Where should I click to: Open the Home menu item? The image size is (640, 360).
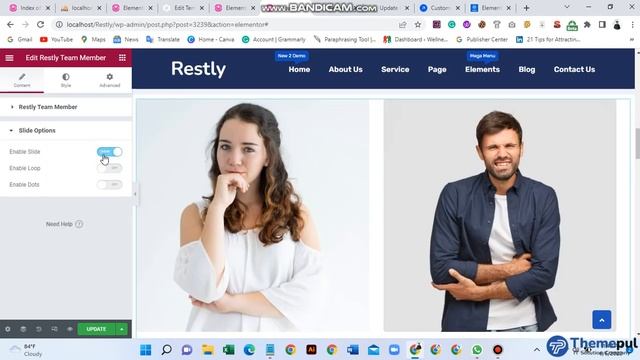299,69
